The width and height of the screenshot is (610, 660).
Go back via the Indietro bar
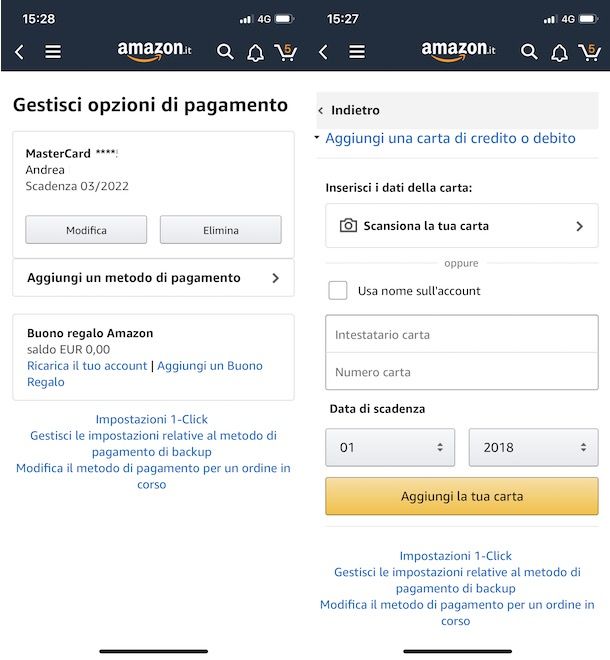457,110
